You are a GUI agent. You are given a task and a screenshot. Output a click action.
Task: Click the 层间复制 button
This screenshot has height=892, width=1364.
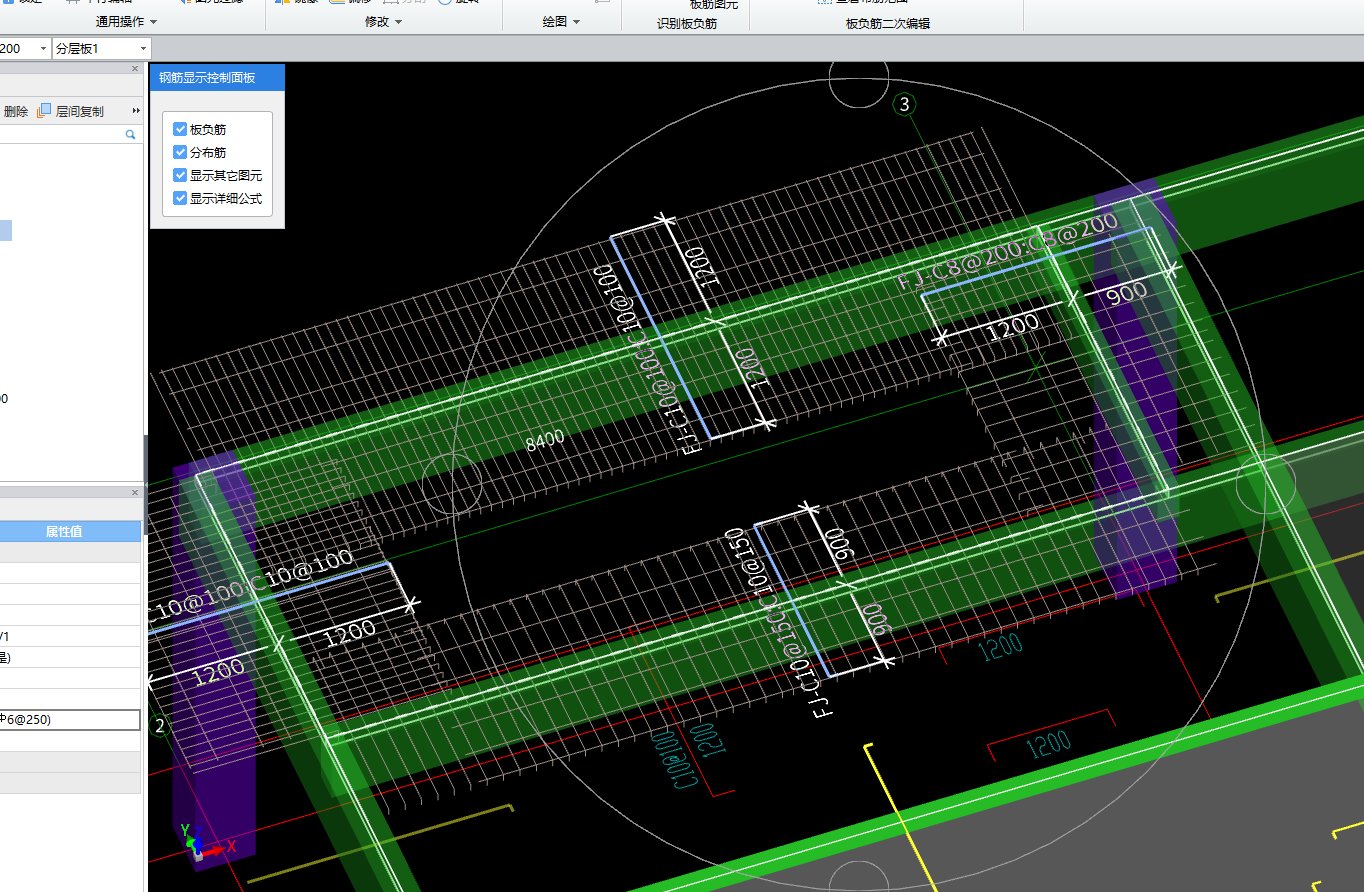[70, 112]
